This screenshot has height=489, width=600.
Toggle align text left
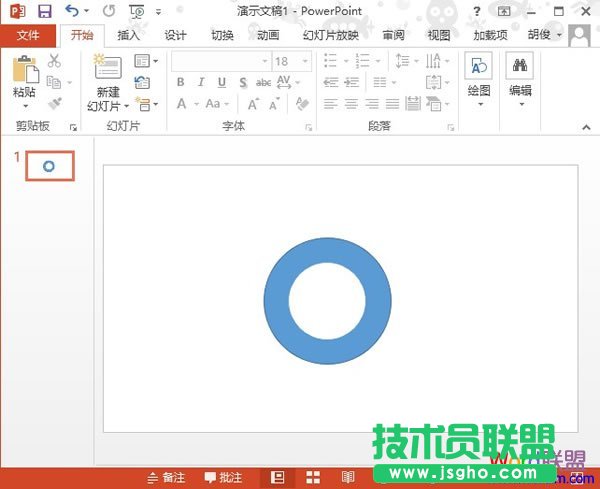331,104
